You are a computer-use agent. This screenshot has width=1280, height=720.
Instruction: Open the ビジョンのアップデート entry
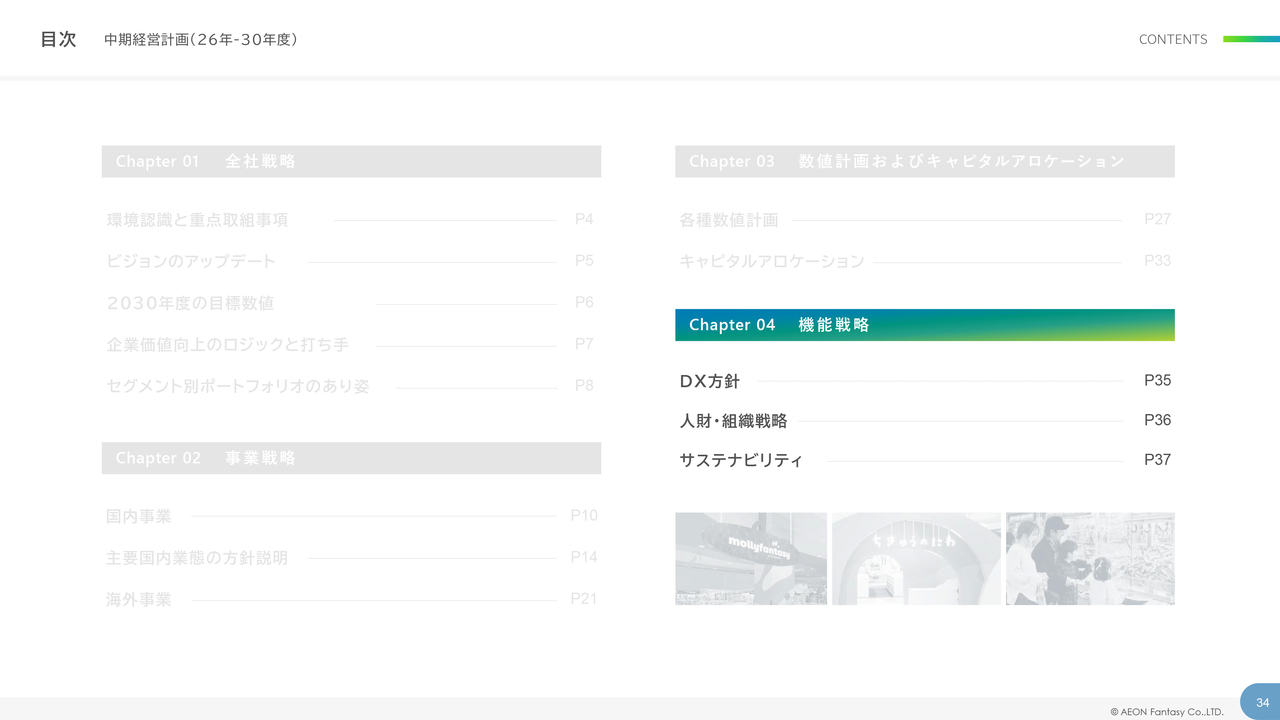(191, 262)
